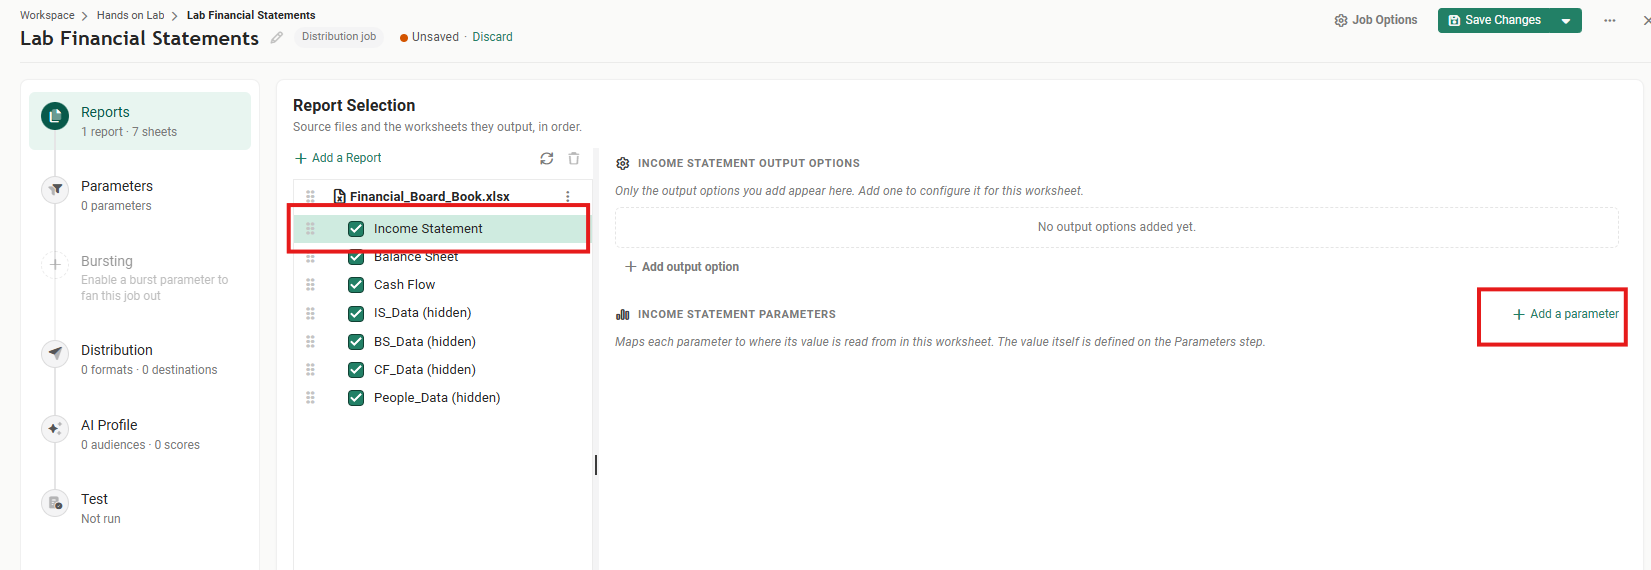The image size is (1651, 570).
Task: Select the People_Data (hidden) row
Action: pos(440,397)
